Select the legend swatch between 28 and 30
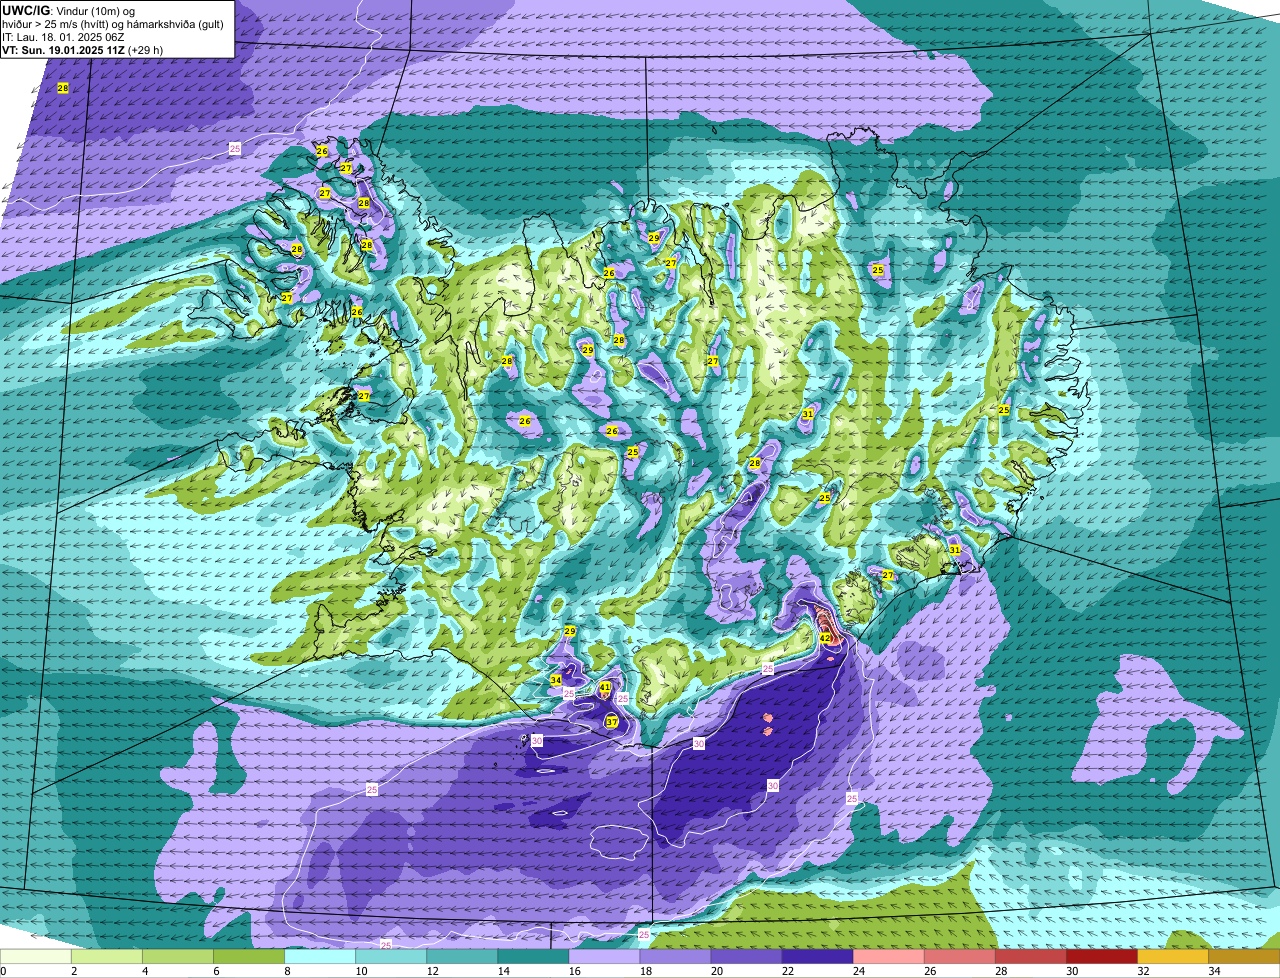1280x978 pixels. [x=1031, y=956]
